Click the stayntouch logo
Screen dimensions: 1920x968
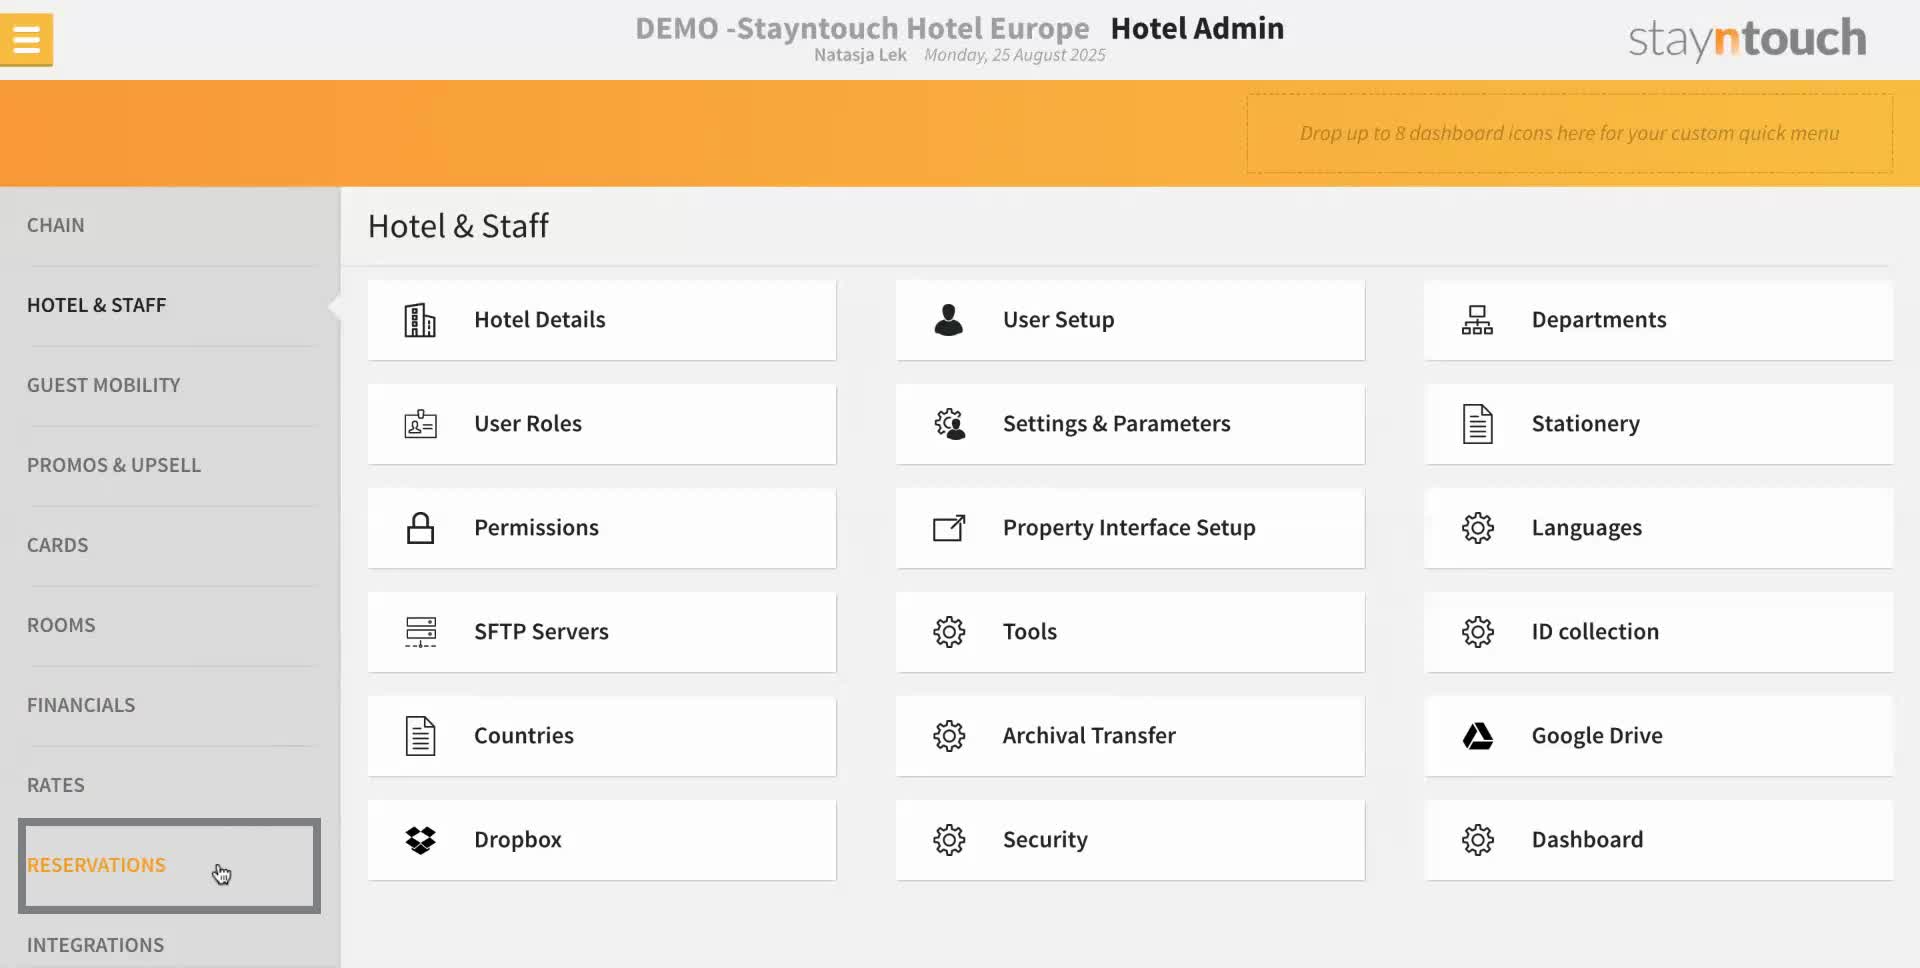[1747, 39]
